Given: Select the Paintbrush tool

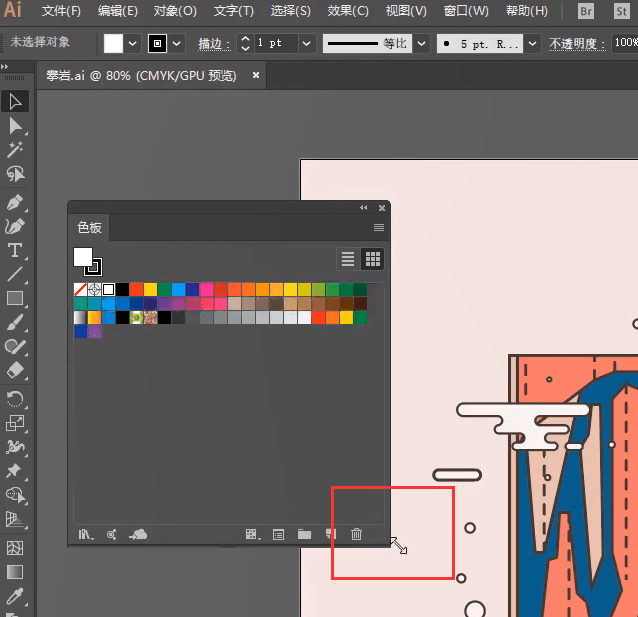Looking at the screenshot, I should pyautogui.click(x=15, y=322).
